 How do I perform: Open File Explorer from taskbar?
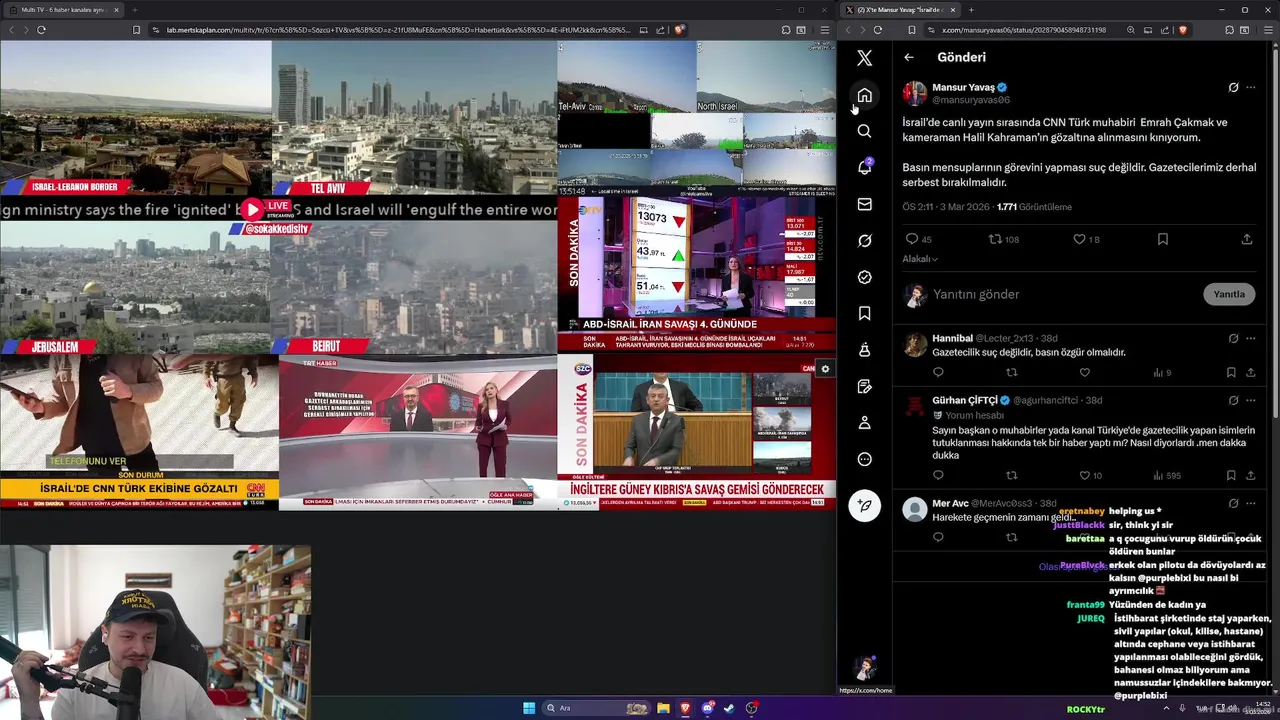click(663, 708)
